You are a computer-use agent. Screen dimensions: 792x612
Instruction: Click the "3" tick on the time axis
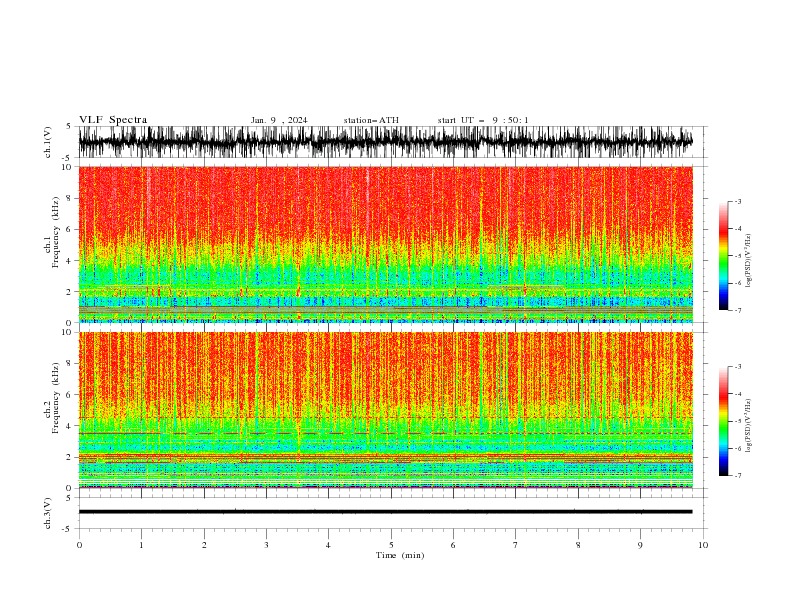click(x=266, y=545)
